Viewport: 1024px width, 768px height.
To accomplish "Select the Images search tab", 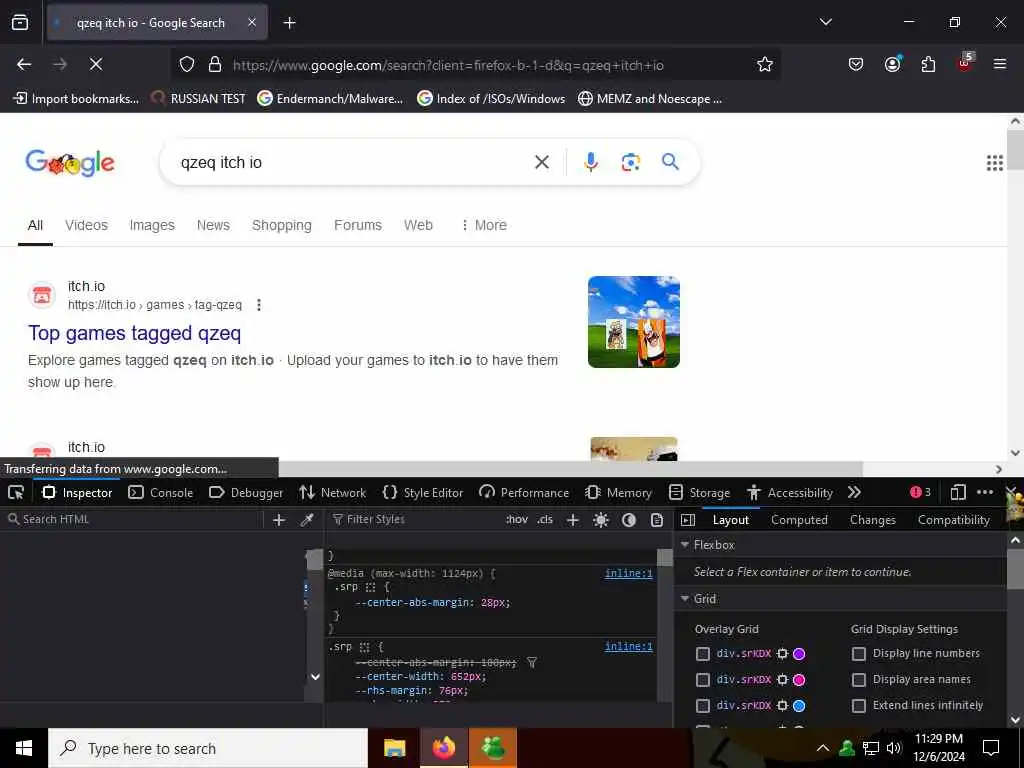I will (x=152, y=225).
